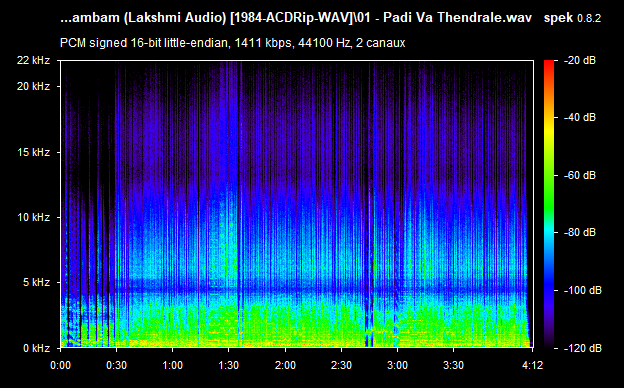Click the 3:00 time axis label
Screen dimensions: 624x388
(x=397, y=365)
